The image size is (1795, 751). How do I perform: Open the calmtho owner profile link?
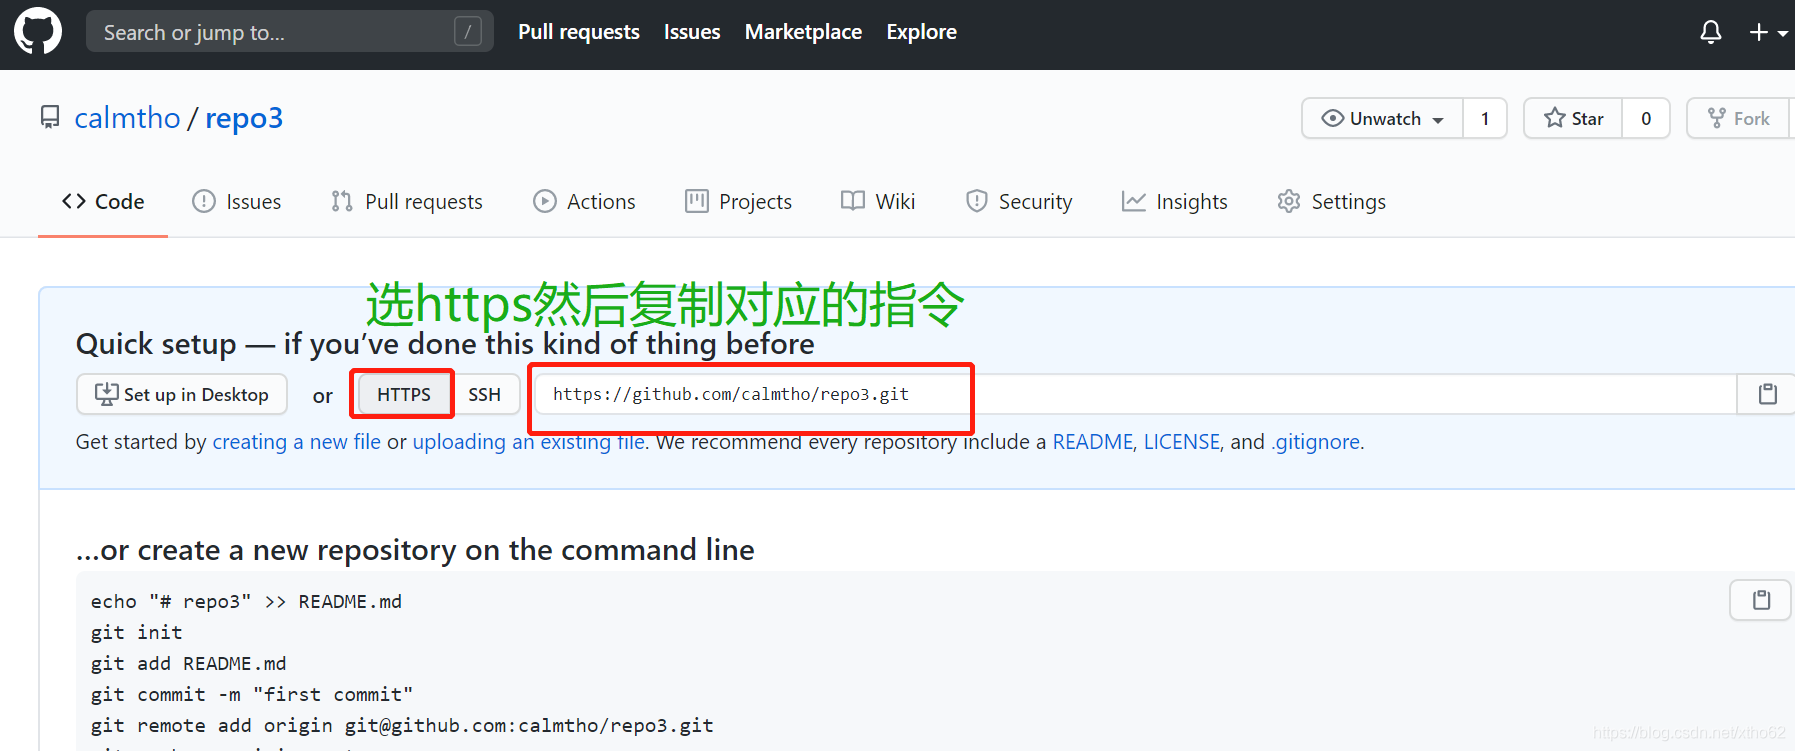point(127,118)
